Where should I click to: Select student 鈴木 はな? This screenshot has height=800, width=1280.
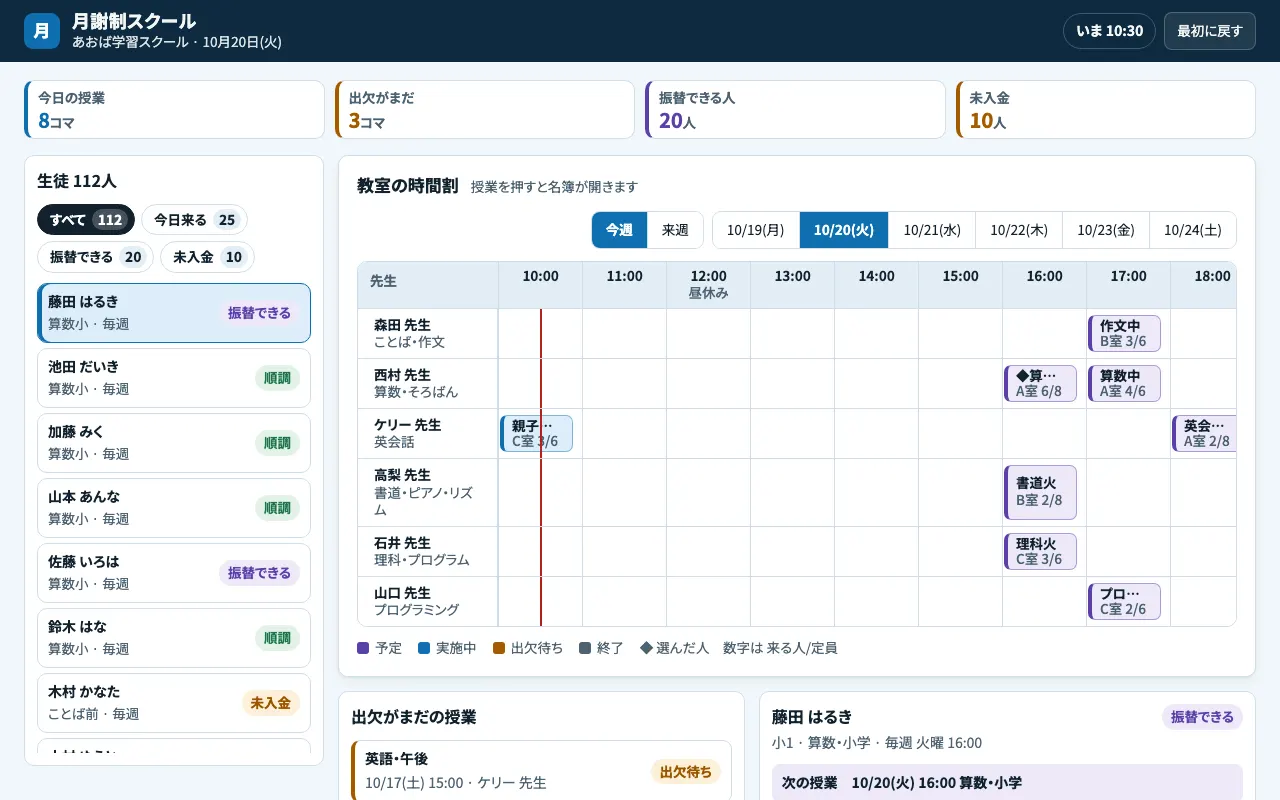click(x=174, y=638)
